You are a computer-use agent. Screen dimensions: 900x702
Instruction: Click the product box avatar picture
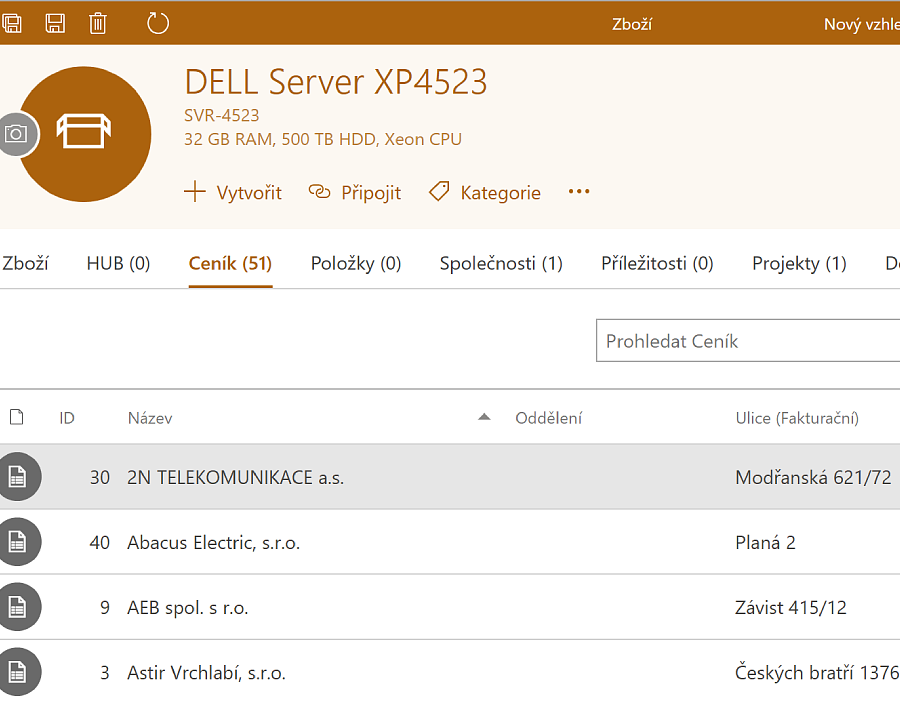click(84, 134)
